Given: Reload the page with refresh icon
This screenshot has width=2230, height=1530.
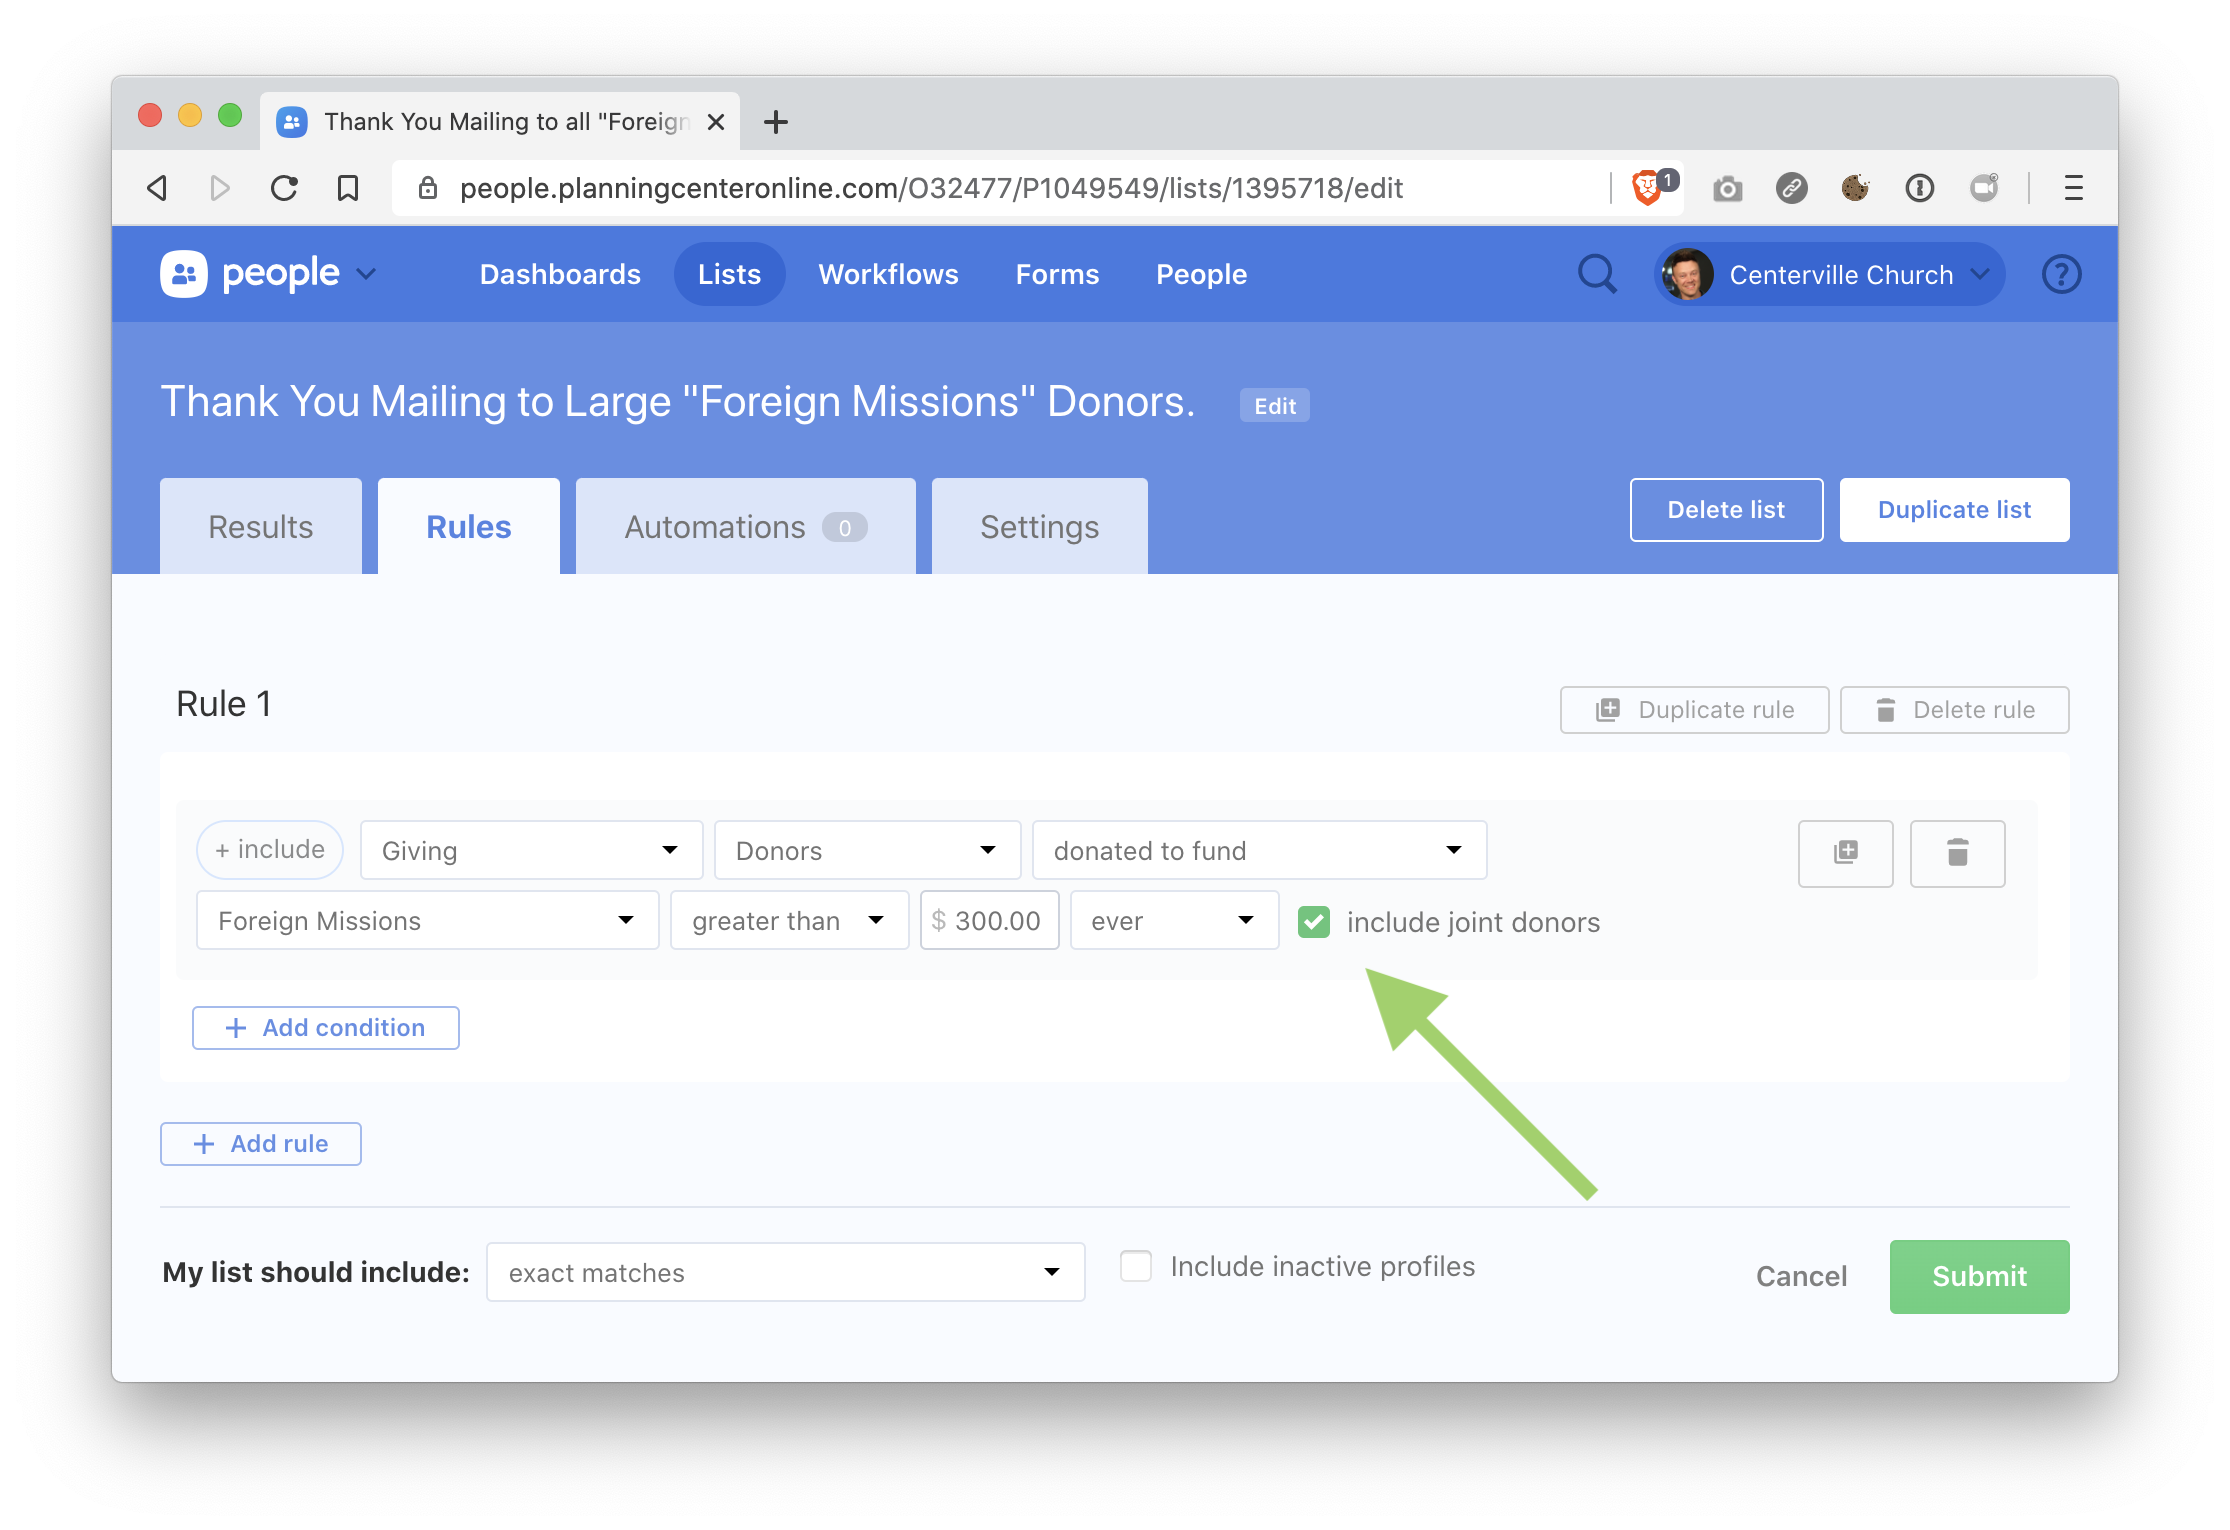Looking at the screenshot, I should coord(285,188).
